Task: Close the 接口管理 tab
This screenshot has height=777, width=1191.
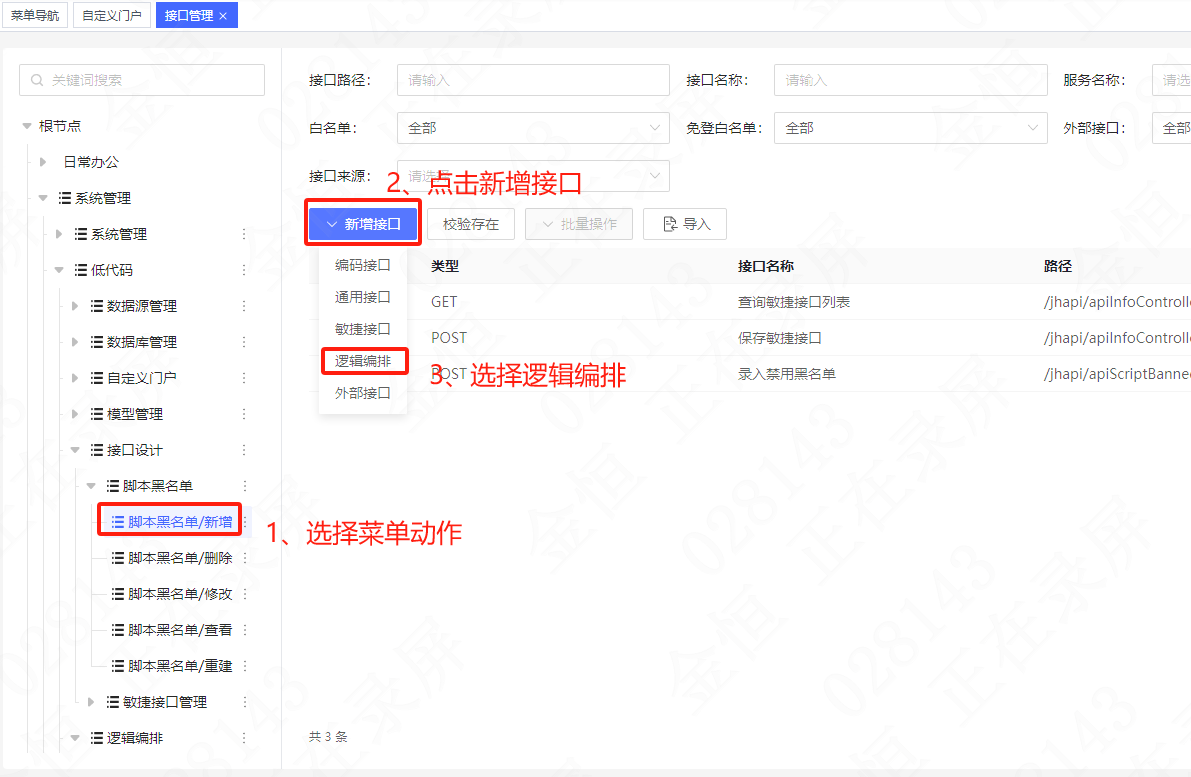Action: (223, 16)
